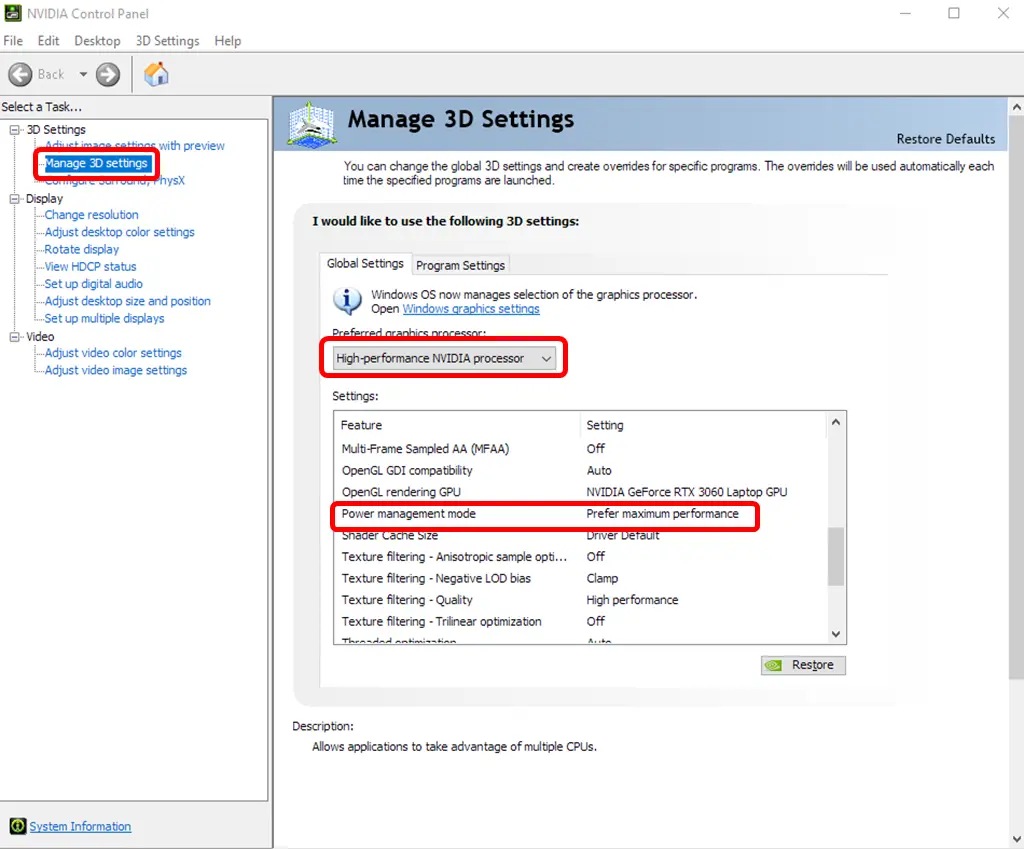Click the Clamp setting value
Viewport: 1024px width, 849px height.
tap(602, 578)
